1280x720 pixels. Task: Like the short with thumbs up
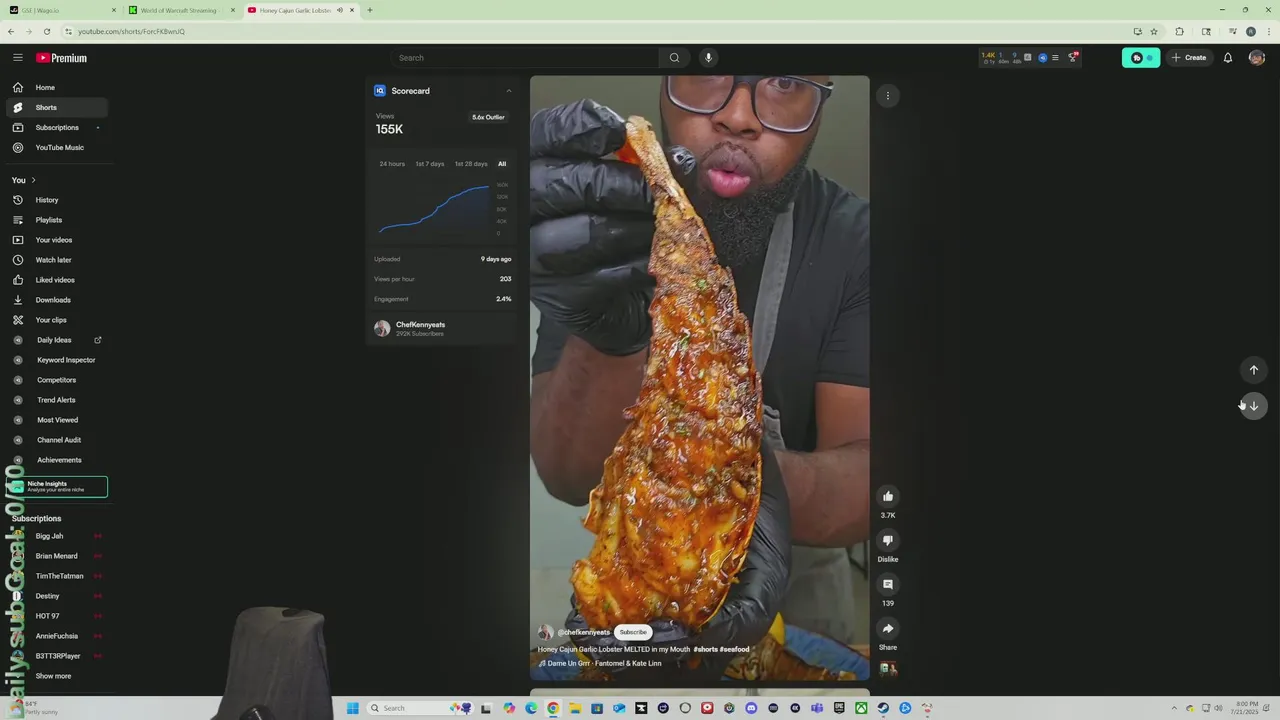coord(887,496)
